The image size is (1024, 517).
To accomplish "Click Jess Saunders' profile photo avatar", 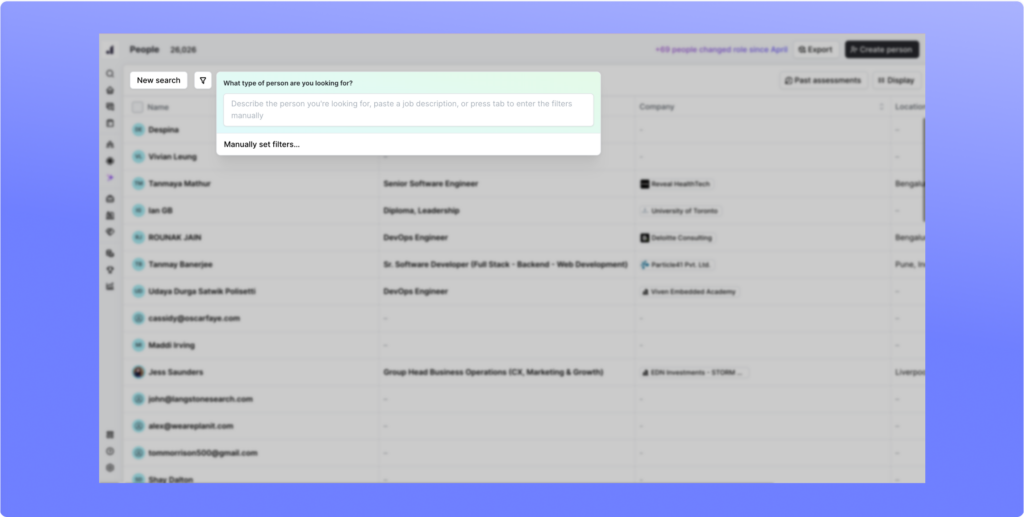I will tap(138, 372).
